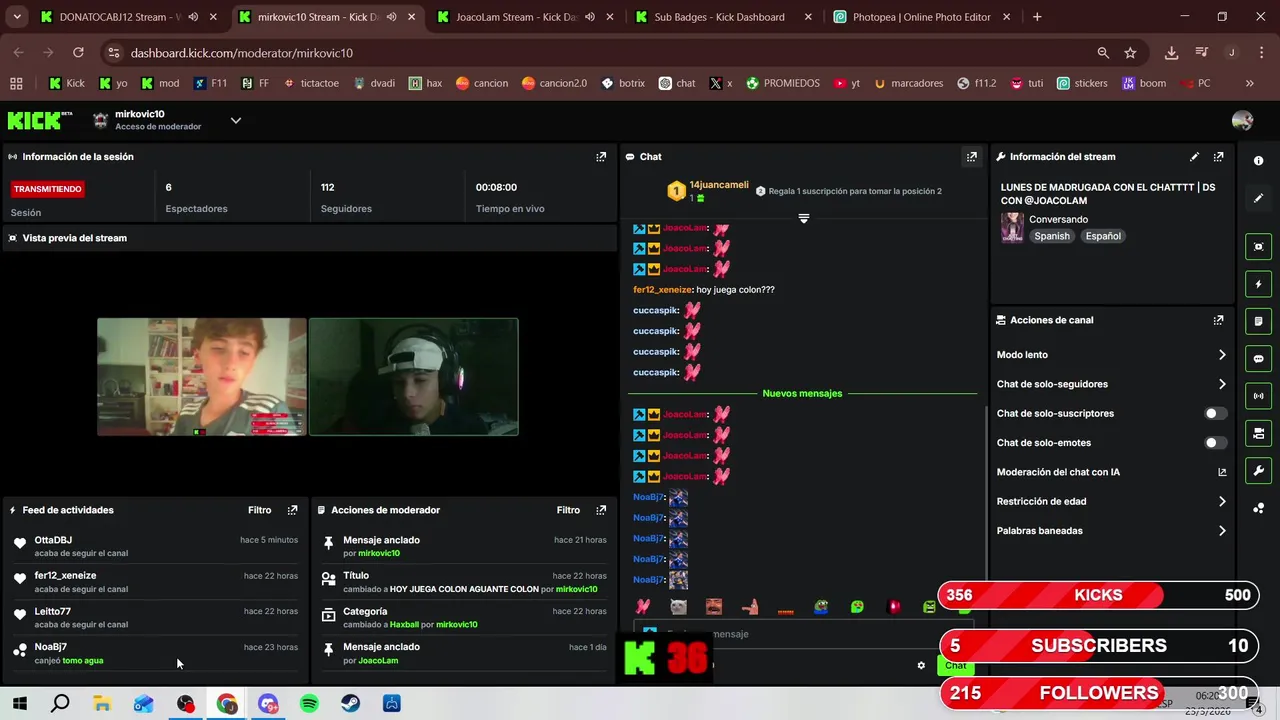Click Nuevos mensajes divider link
The height and width of the screenshot is (720, 1280).
[x=802, y=393]
